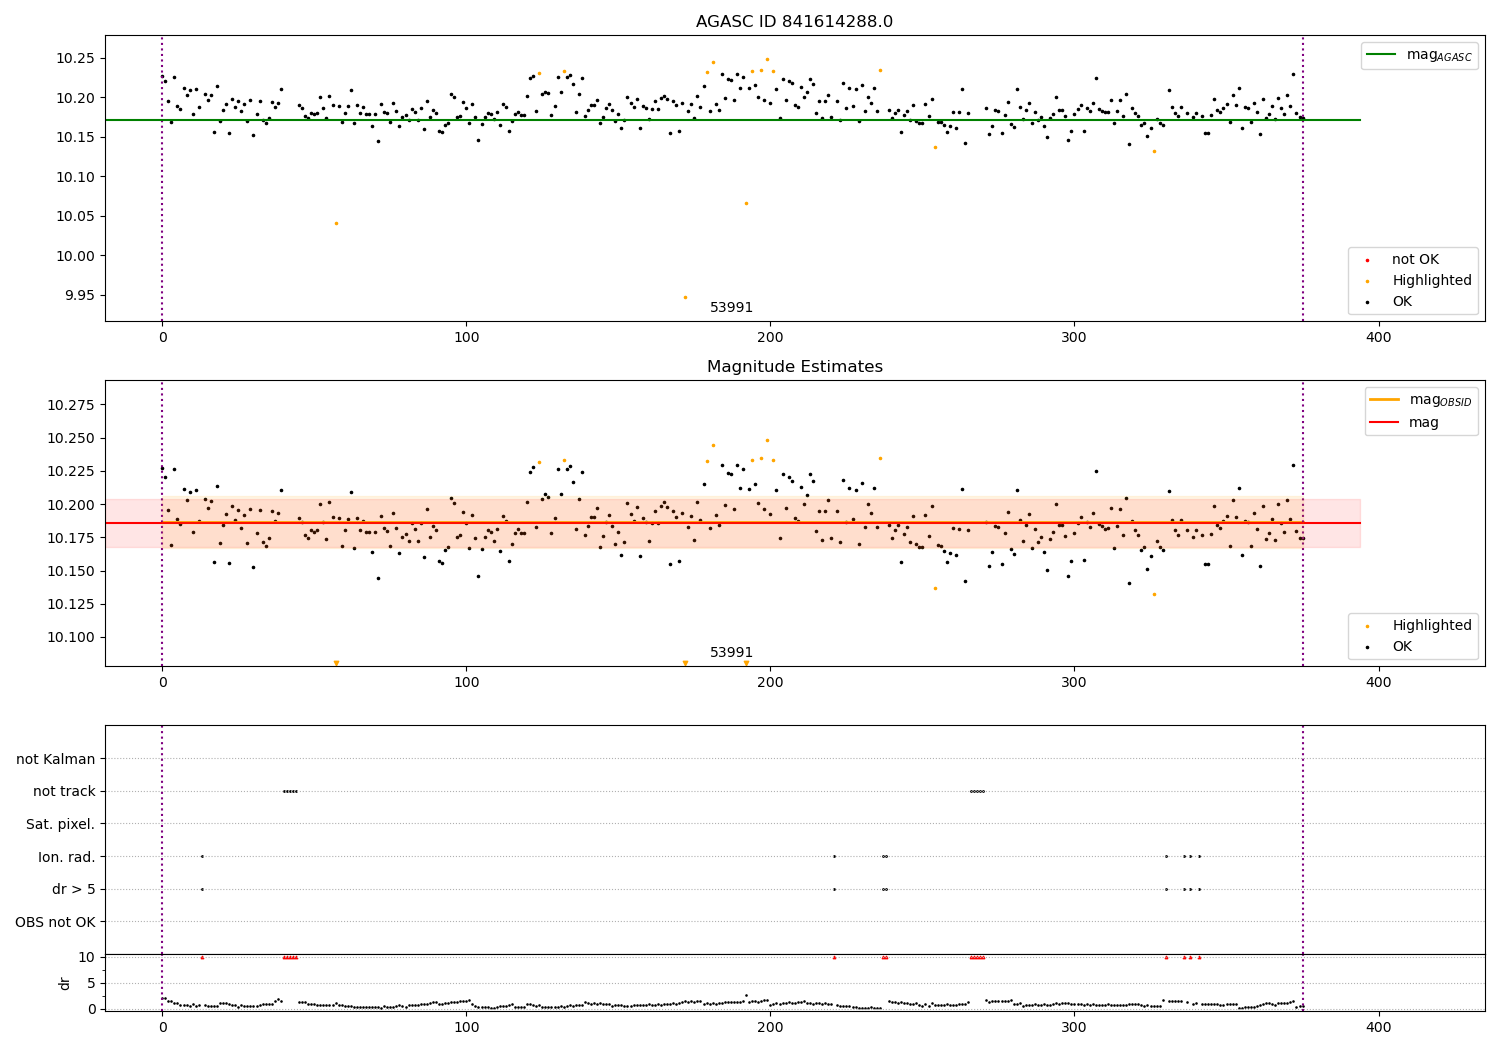Click the 'mag OBSID' legend label text

(x=1441, y=401)
